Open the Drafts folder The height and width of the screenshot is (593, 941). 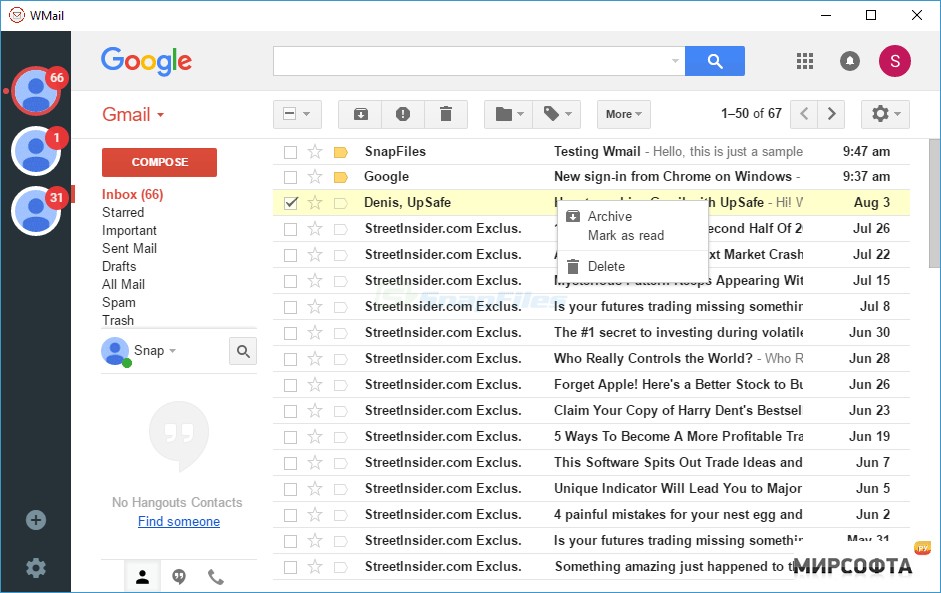tap(119, 266)
